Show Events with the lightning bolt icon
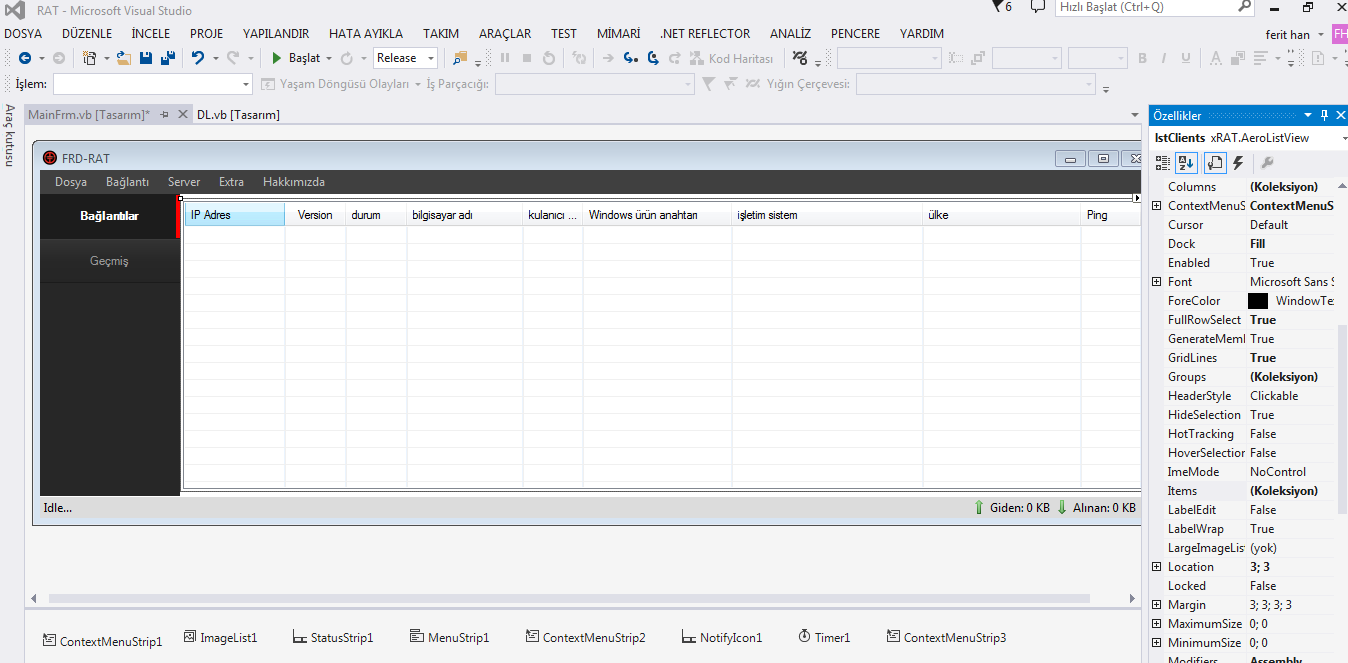 (x=1238, y=163)
